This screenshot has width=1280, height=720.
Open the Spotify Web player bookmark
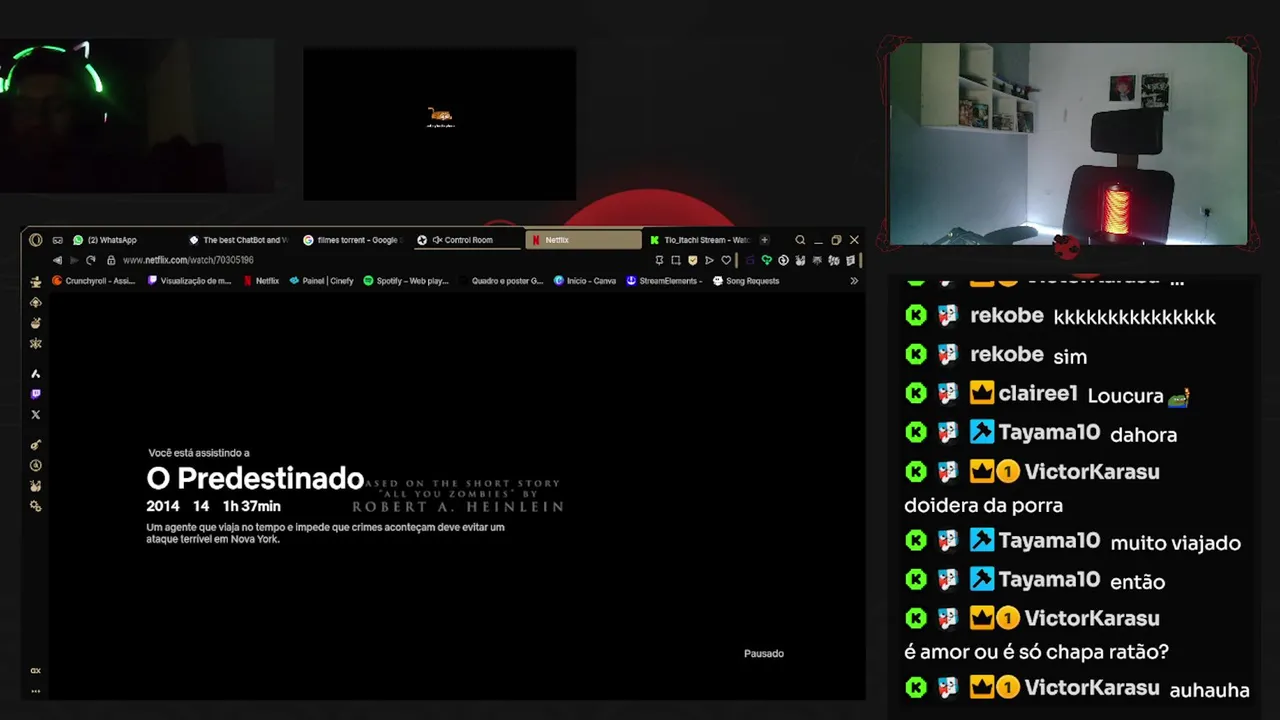(x=406, y=281)
